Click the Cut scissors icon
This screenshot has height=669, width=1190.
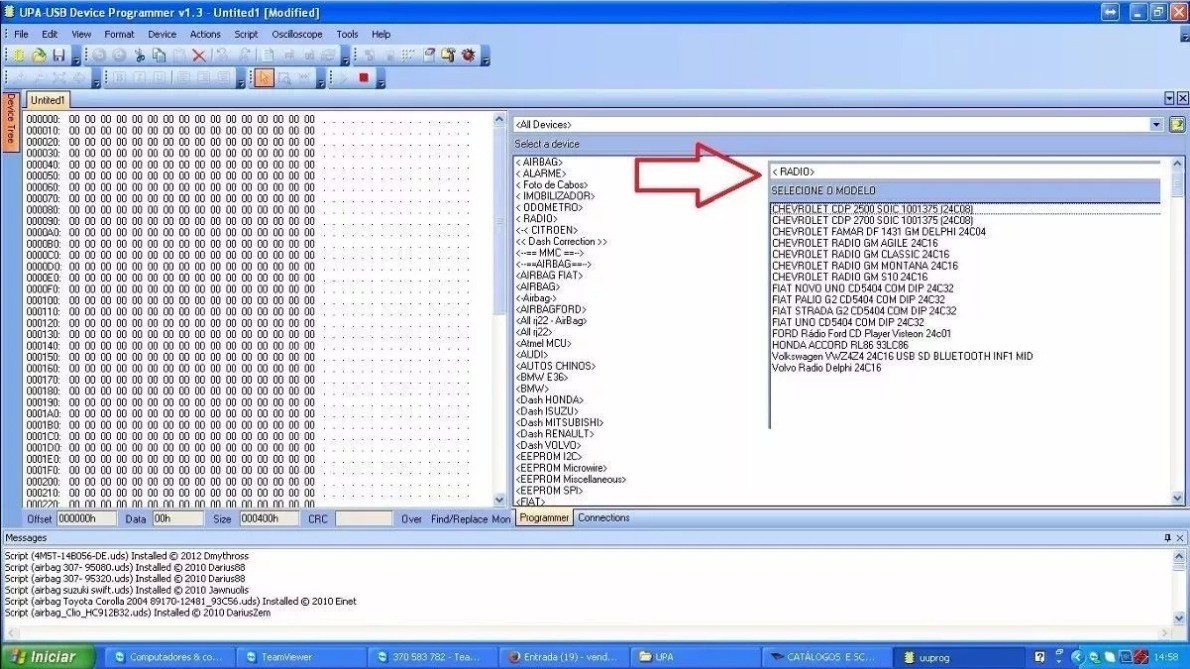(140, 55)
